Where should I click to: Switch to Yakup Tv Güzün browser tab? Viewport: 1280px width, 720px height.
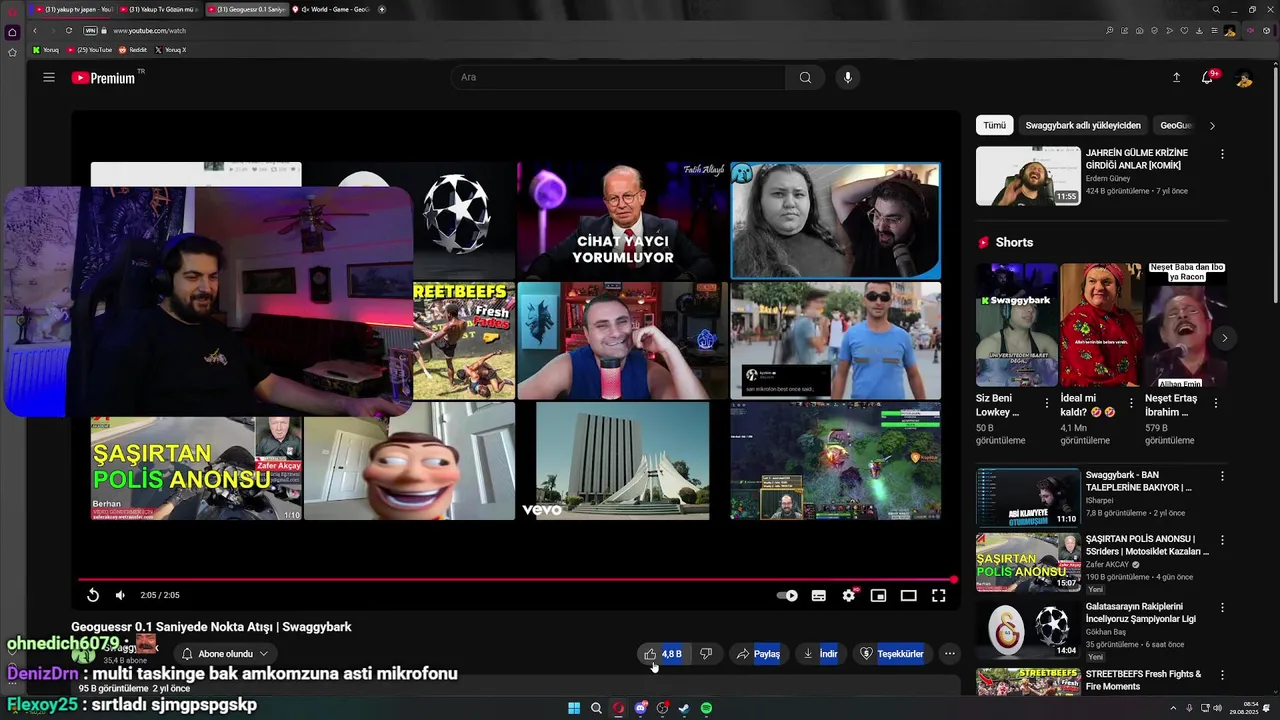click(x=160, y=9)
